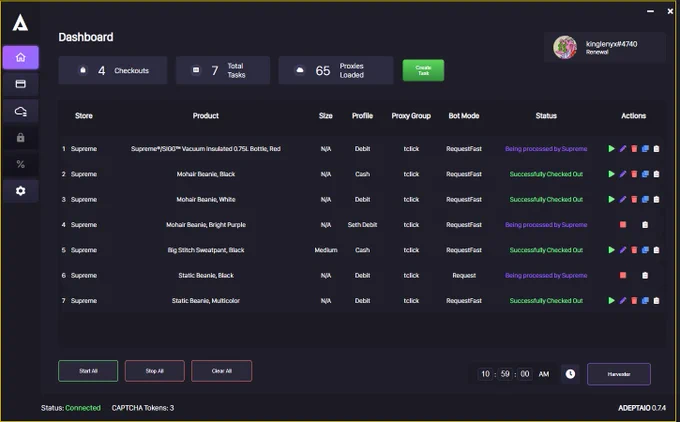
Task: Open the billing card sidebar icon
Action: coord(20,84)
